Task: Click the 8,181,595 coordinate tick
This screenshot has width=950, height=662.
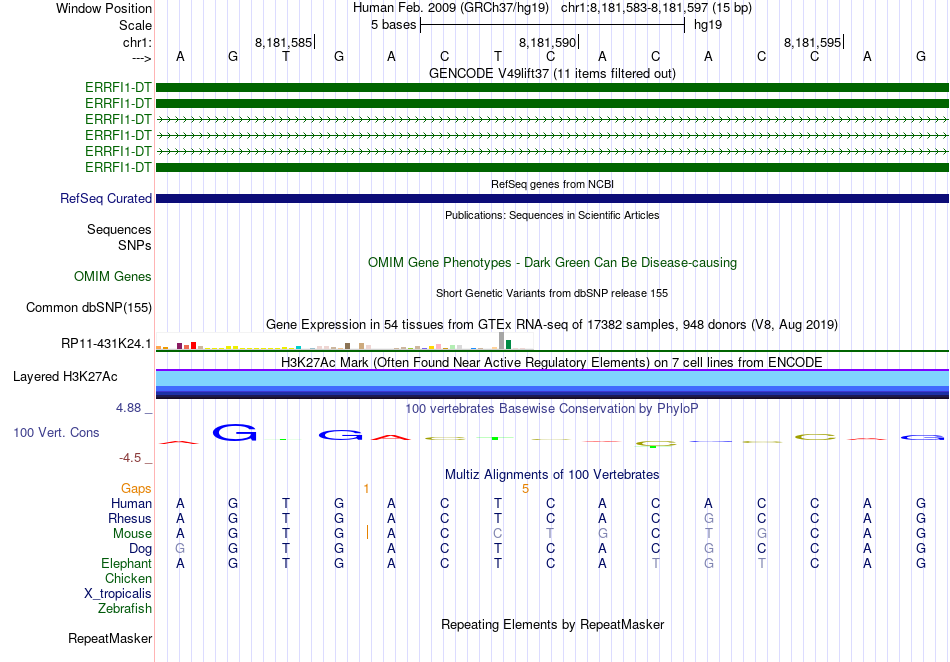Action: click(x=812, y=42)
